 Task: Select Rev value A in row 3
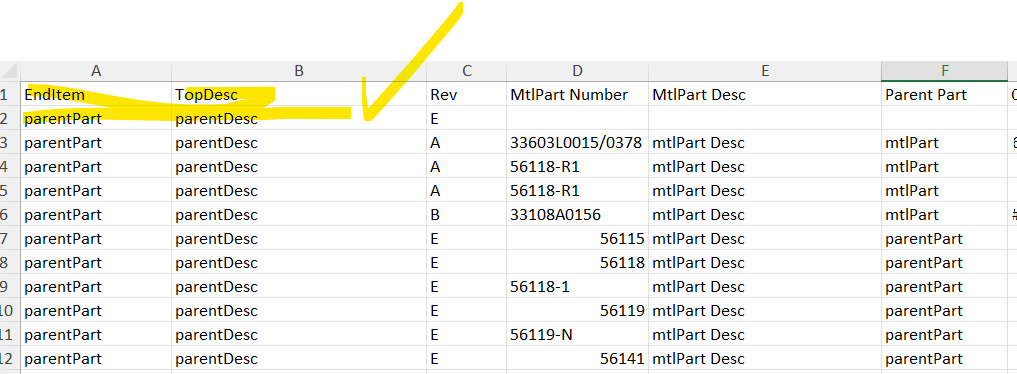466,143
